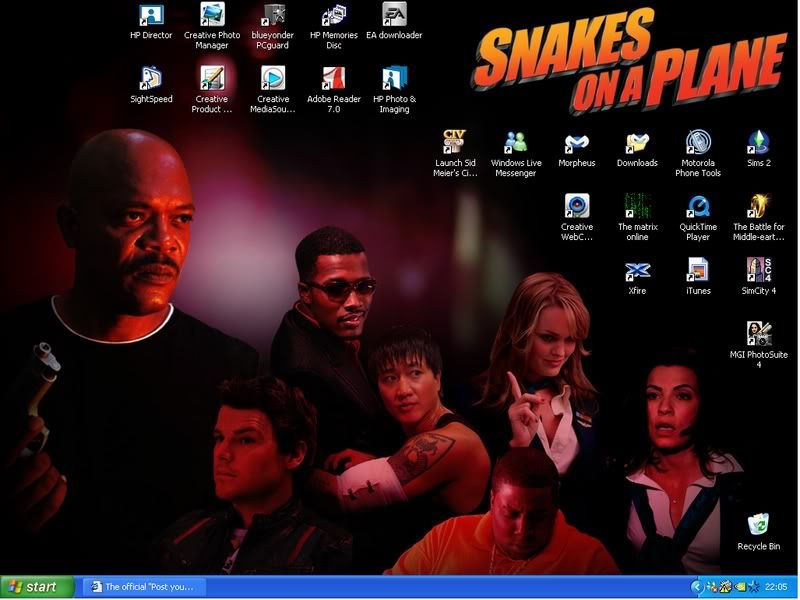Launch the SightSpeed desktop icon
This screenshot has height=600, width=800.
click(151, 78)
